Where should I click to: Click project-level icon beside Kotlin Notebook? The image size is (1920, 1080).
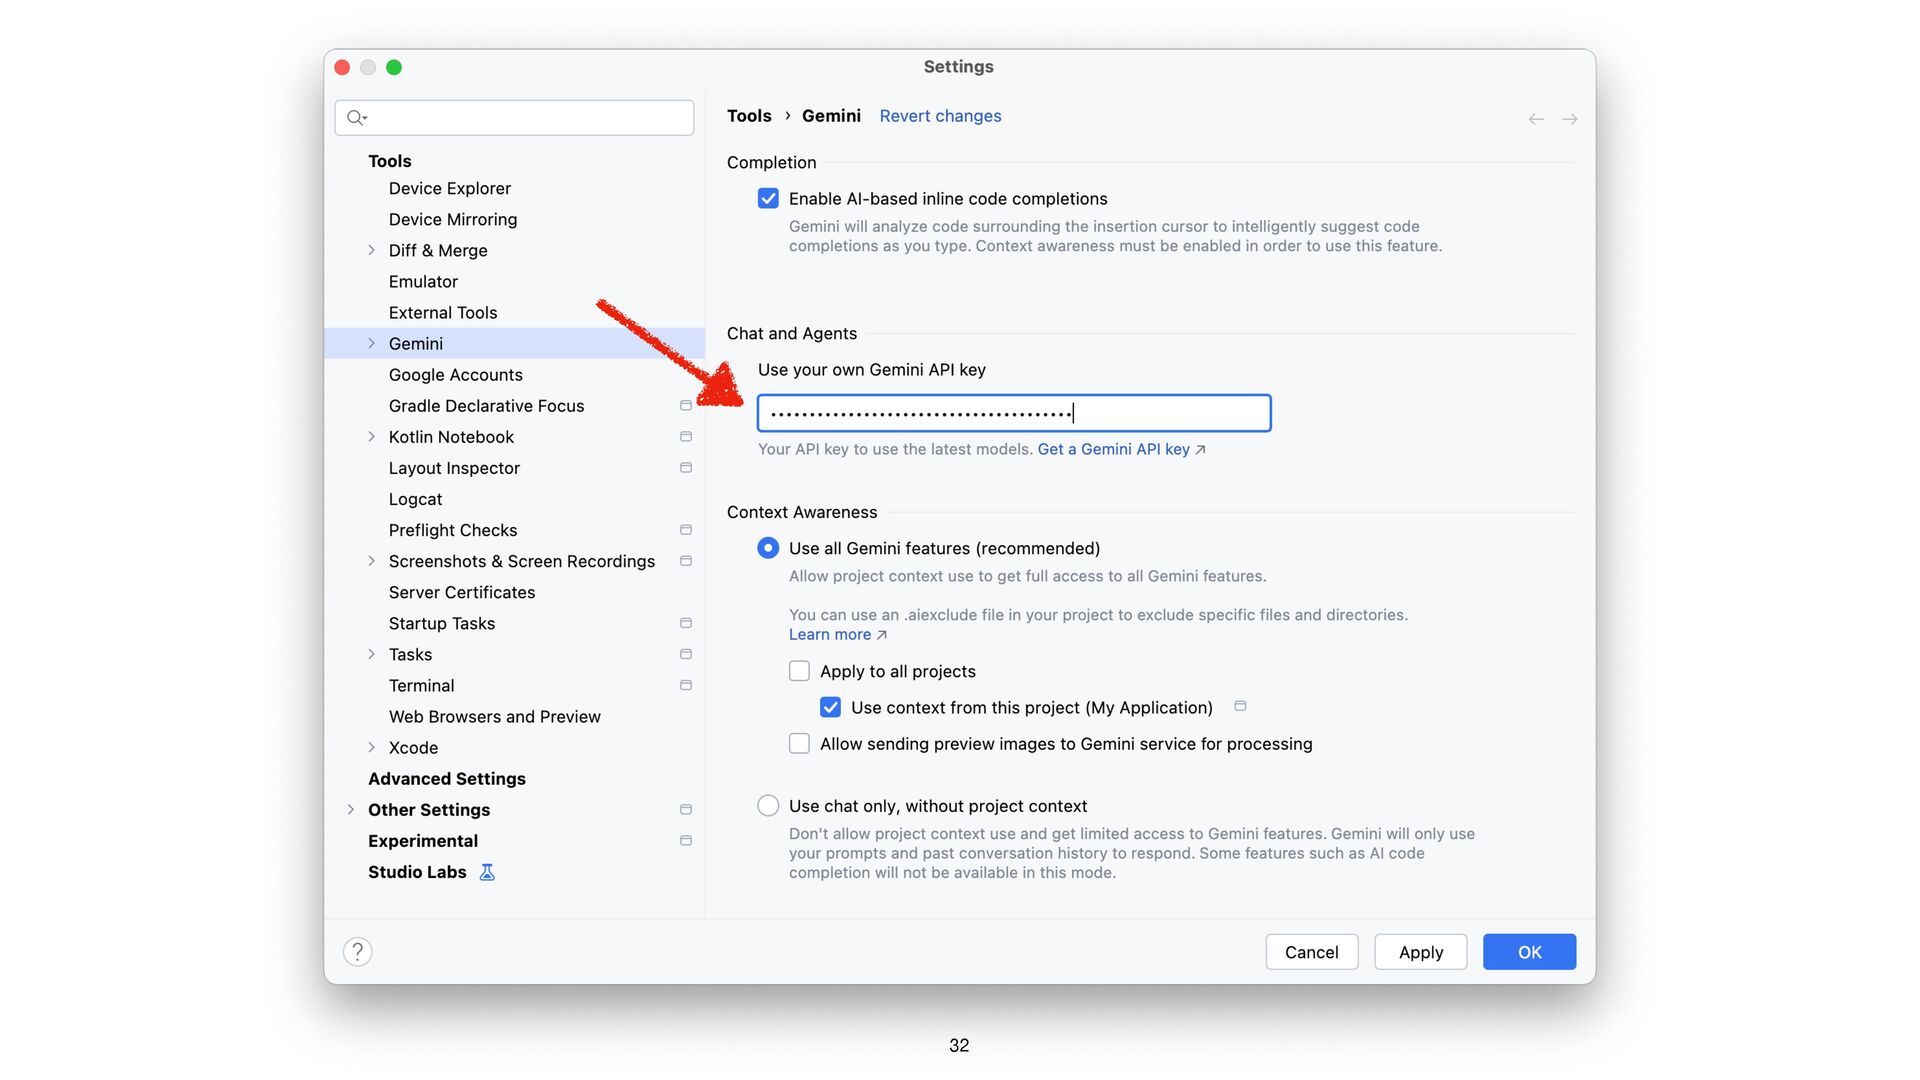pos(686,437)
